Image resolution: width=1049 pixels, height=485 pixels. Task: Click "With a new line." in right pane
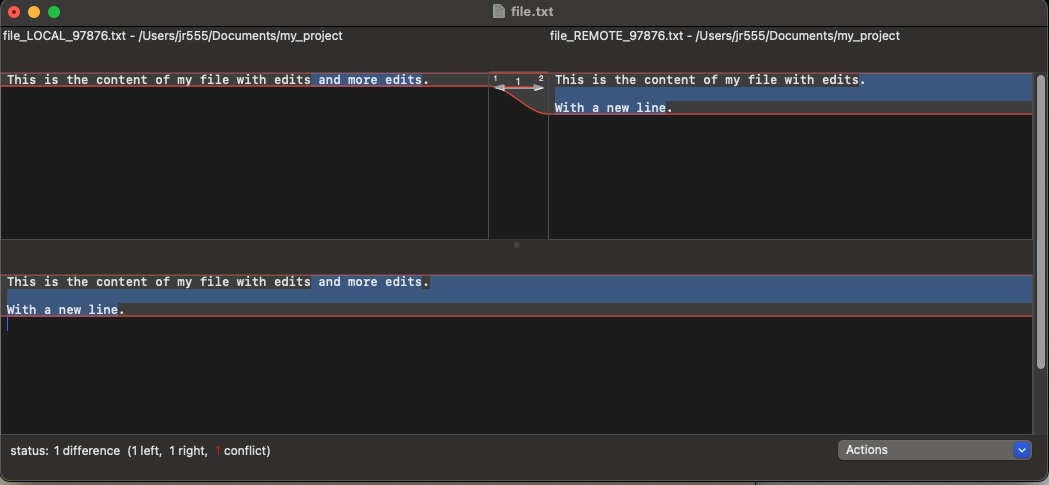pyautogui.click(x=614, y=108)
